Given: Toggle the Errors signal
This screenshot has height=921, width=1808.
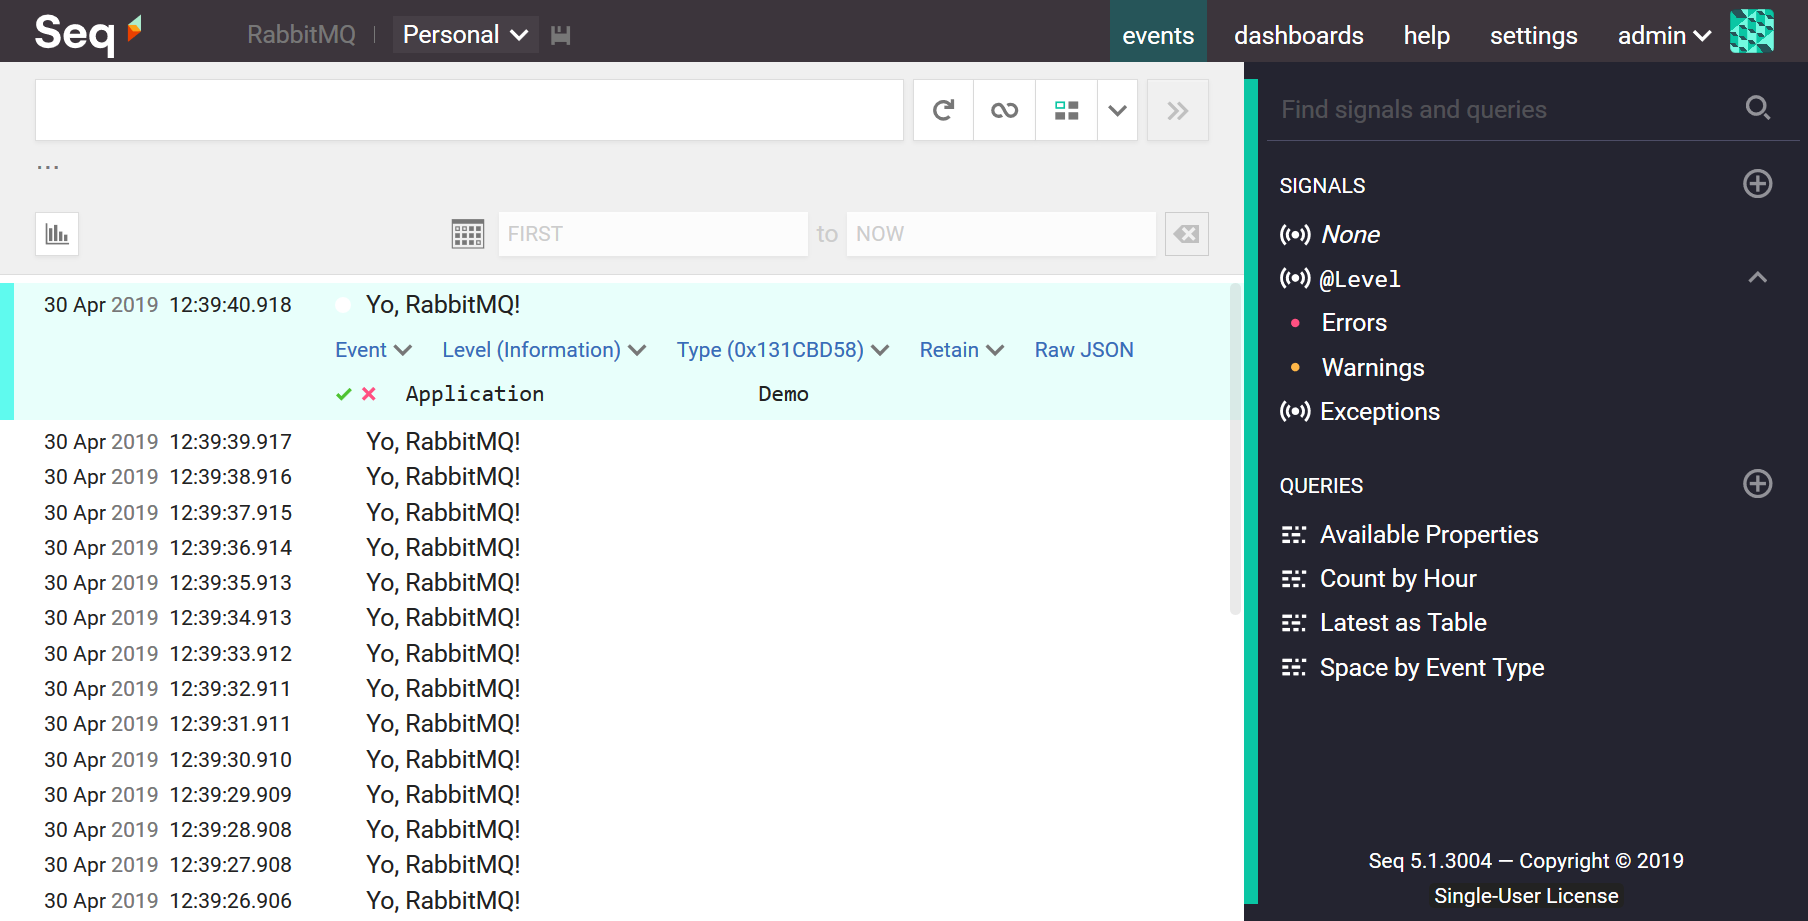Looking at the screenshot, I should [x=1354, y=323].
